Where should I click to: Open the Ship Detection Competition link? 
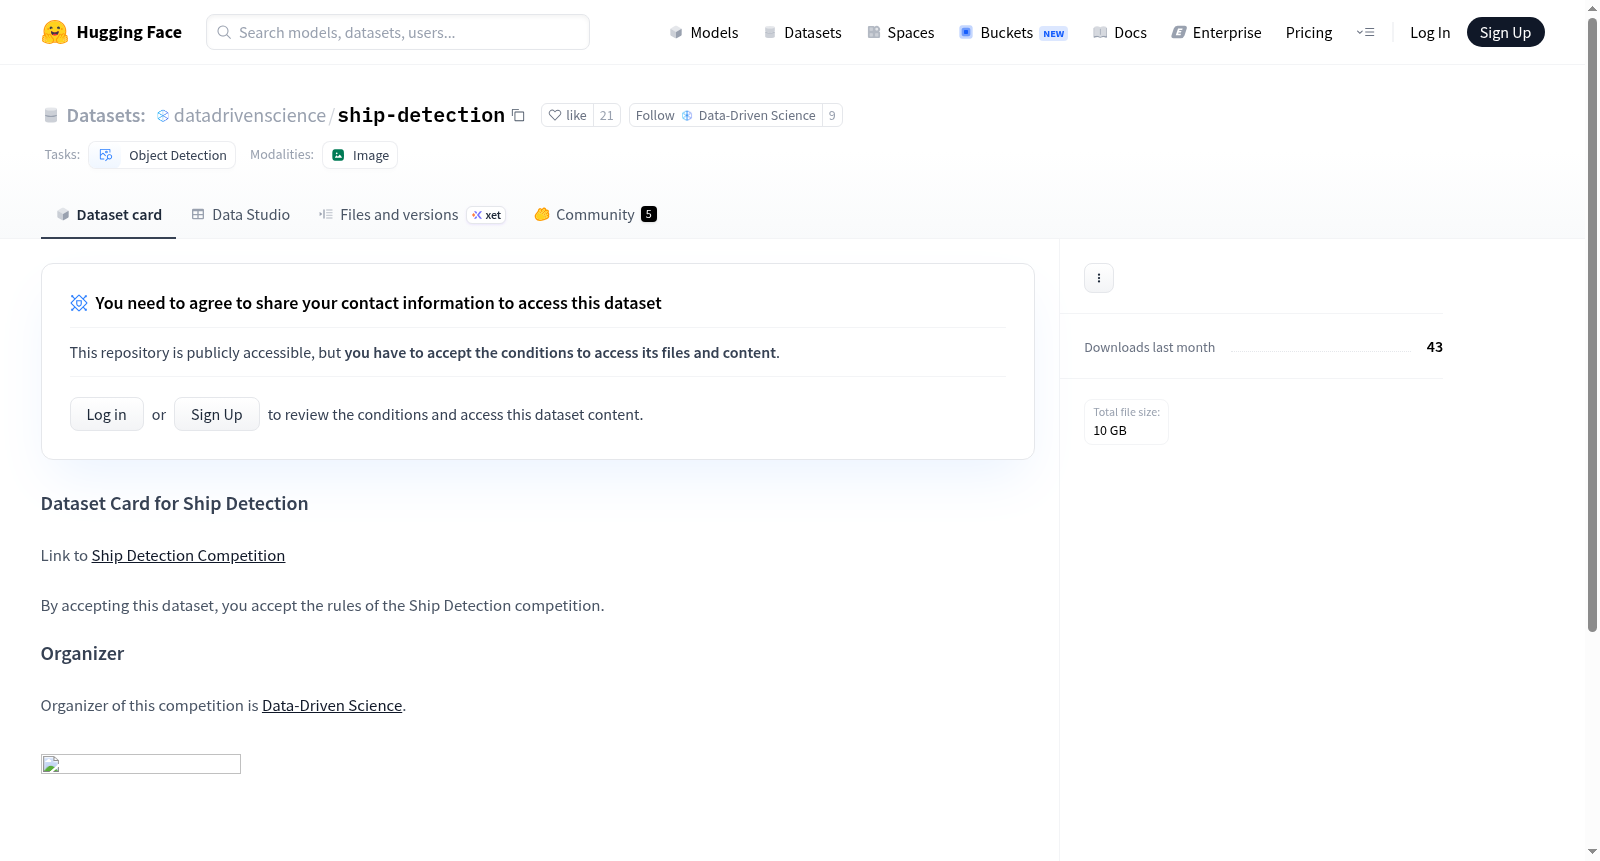pyautogui.click(x=188, y=556)
